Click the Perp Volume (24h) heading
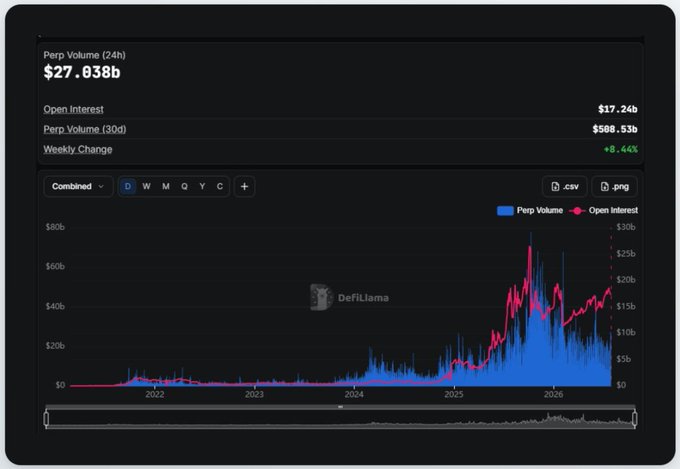 point(85,55)
